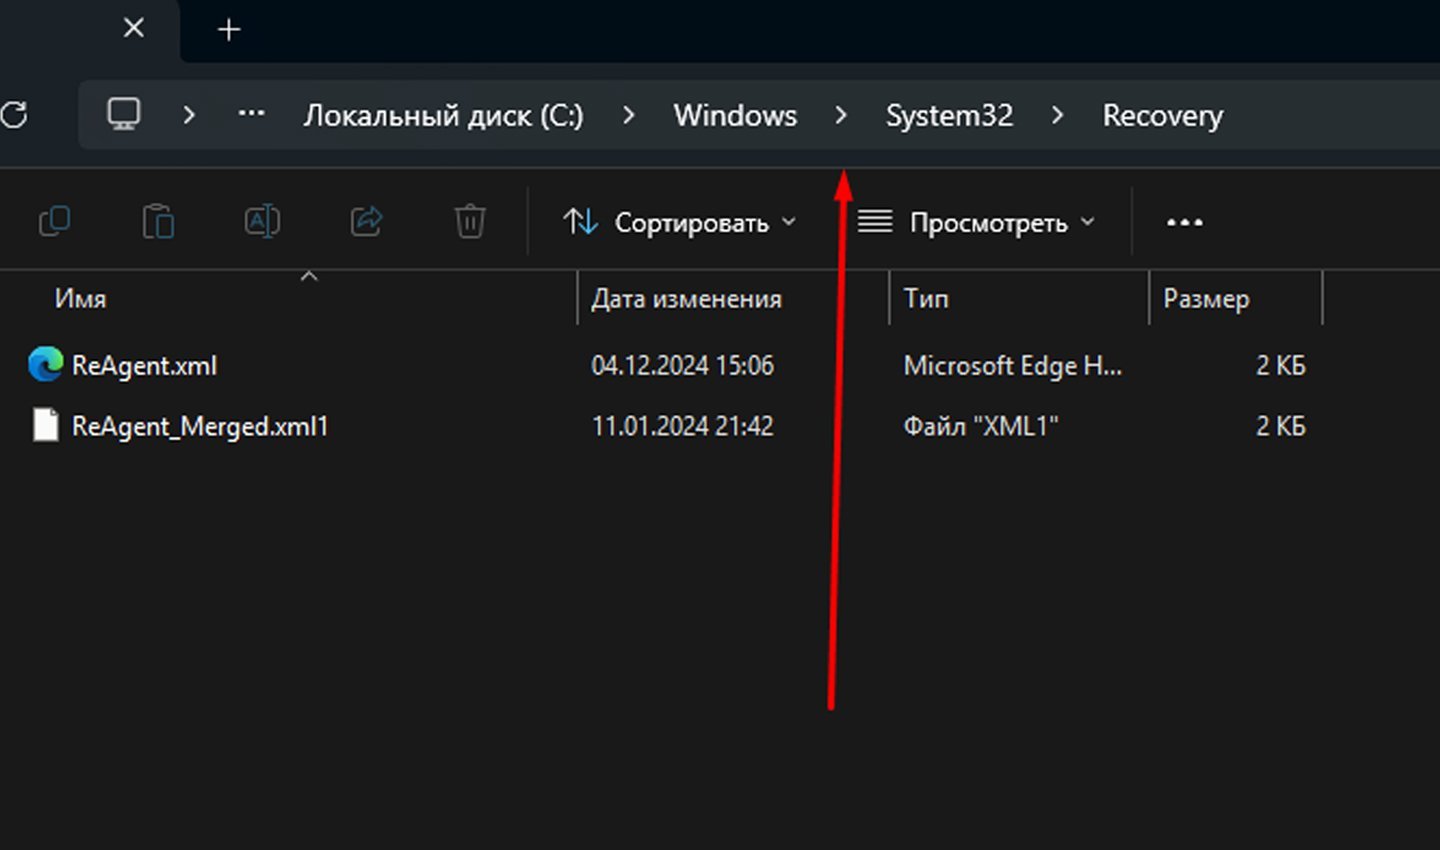
Task: Click the 2 КБ size of ReAgent_Merged.xml1
Action: (1280, 426)
